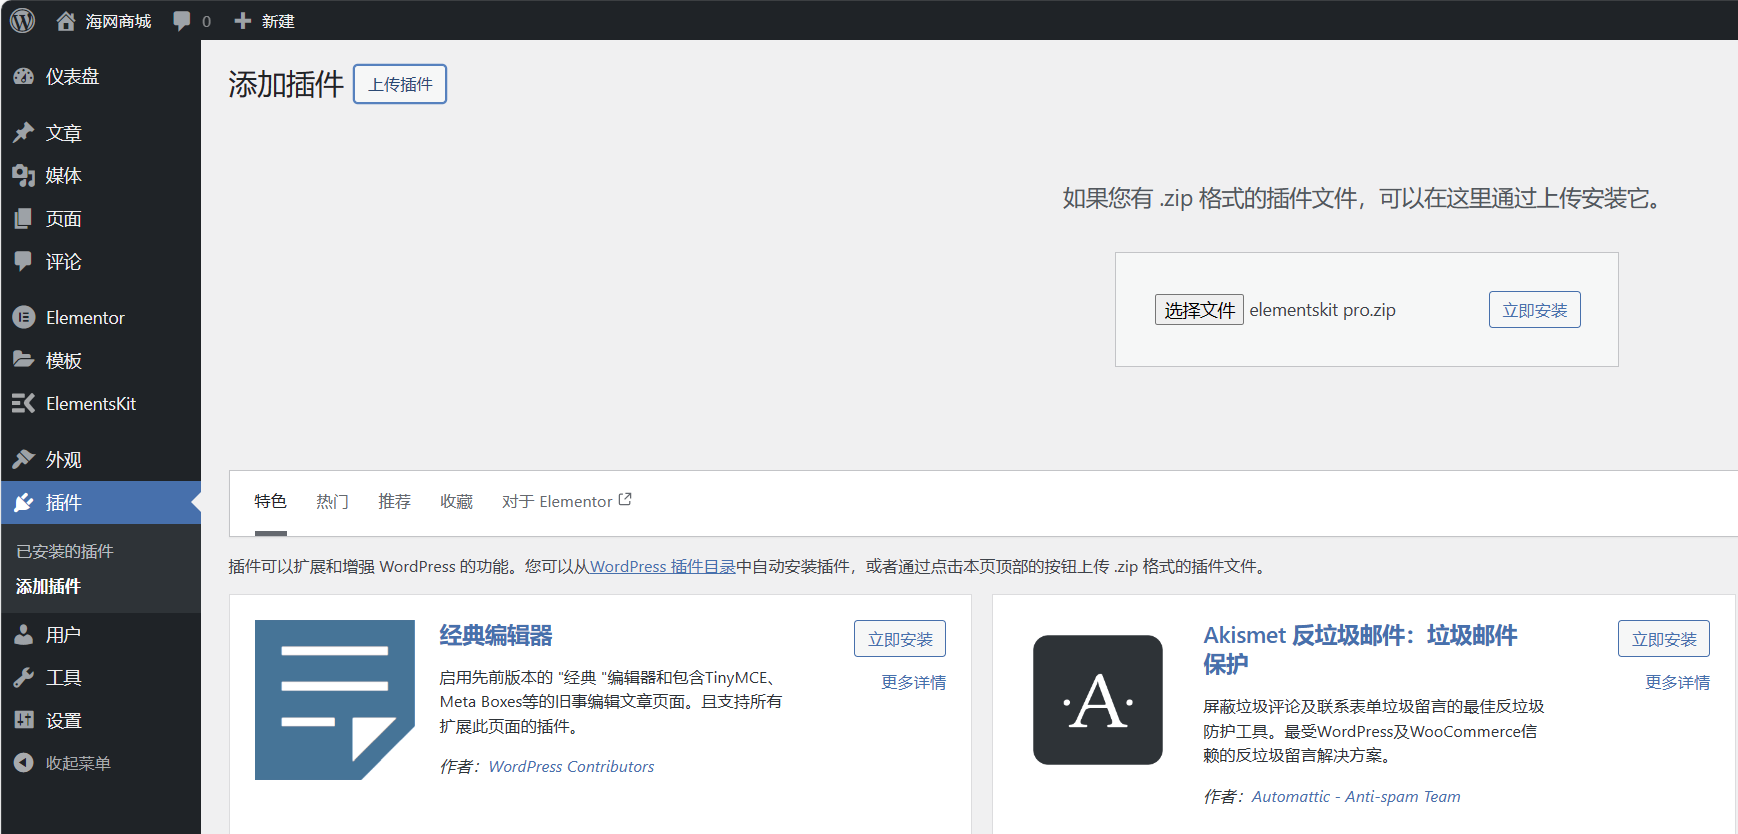Open the 文章 menu item

click(x=100, y=132)
